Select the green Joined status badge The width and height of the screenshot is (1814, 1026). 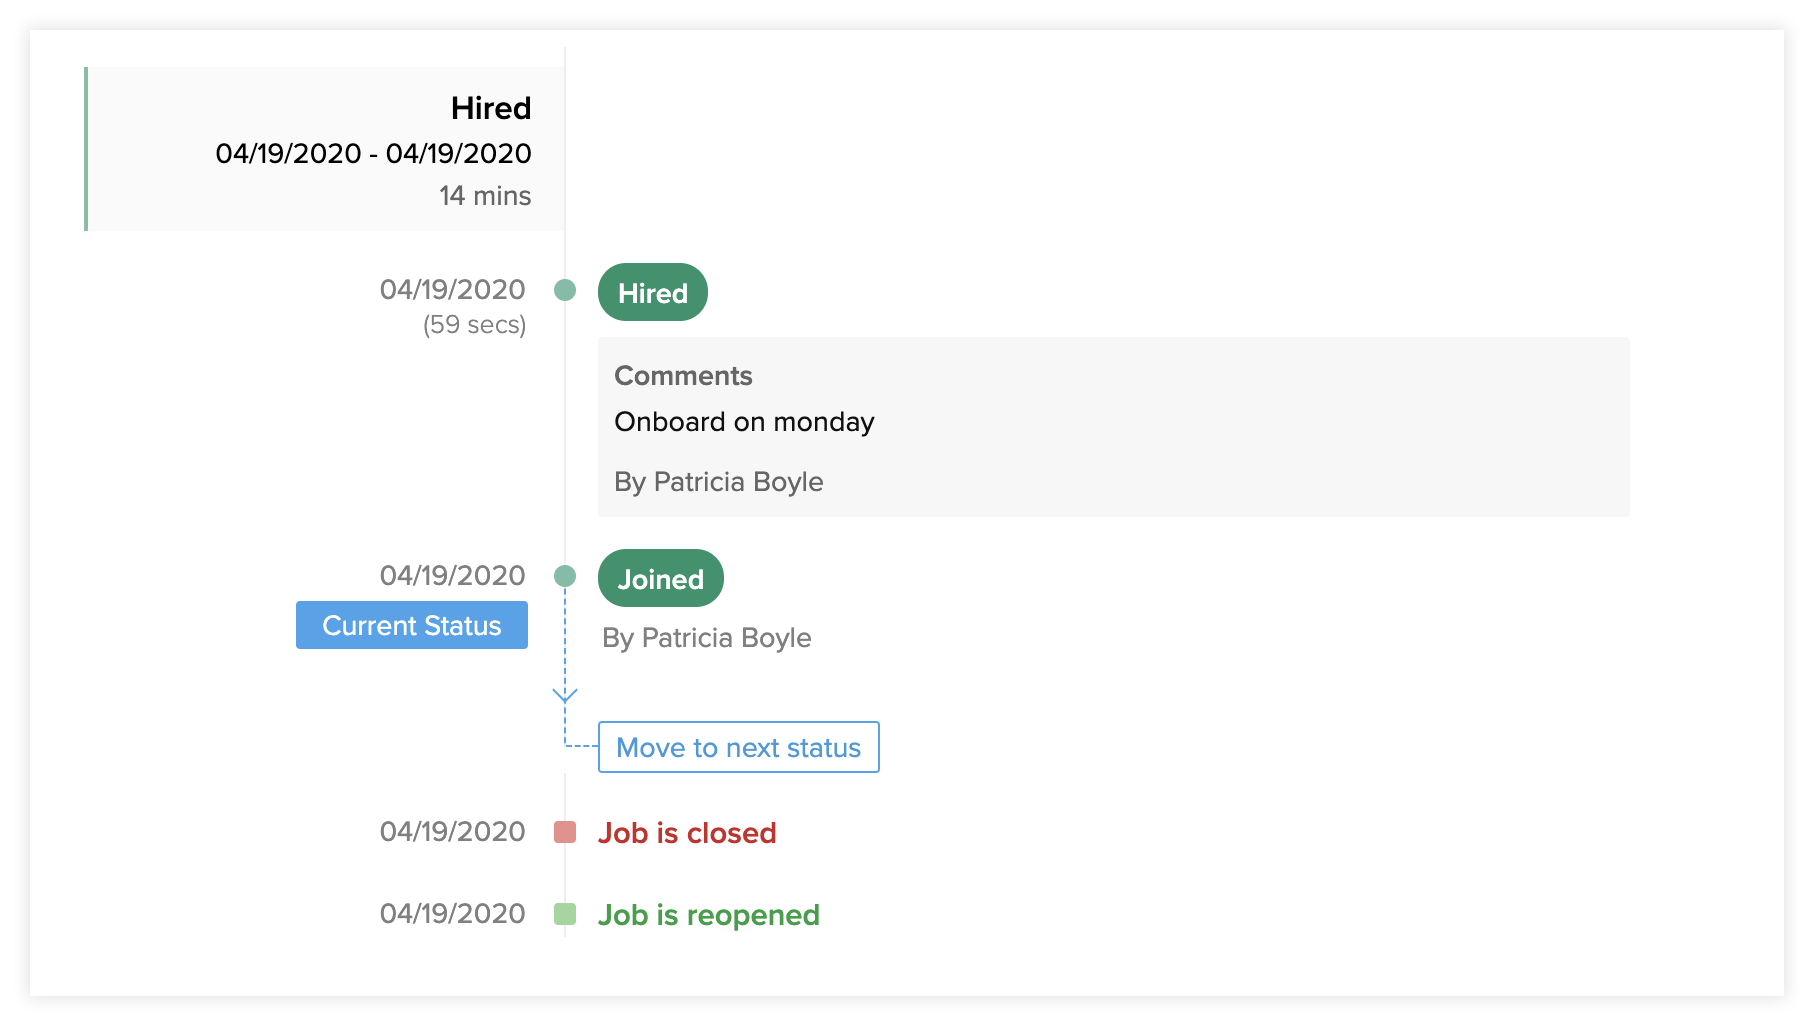tap(660, 579)
